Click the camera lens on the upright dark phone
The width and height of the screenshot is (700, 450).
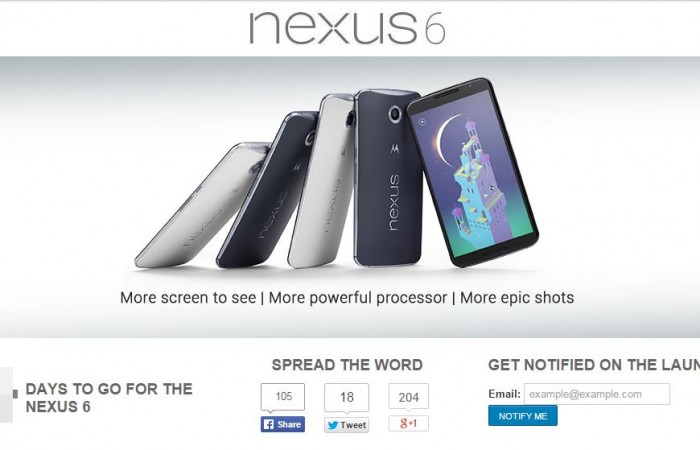pos(395,113)
